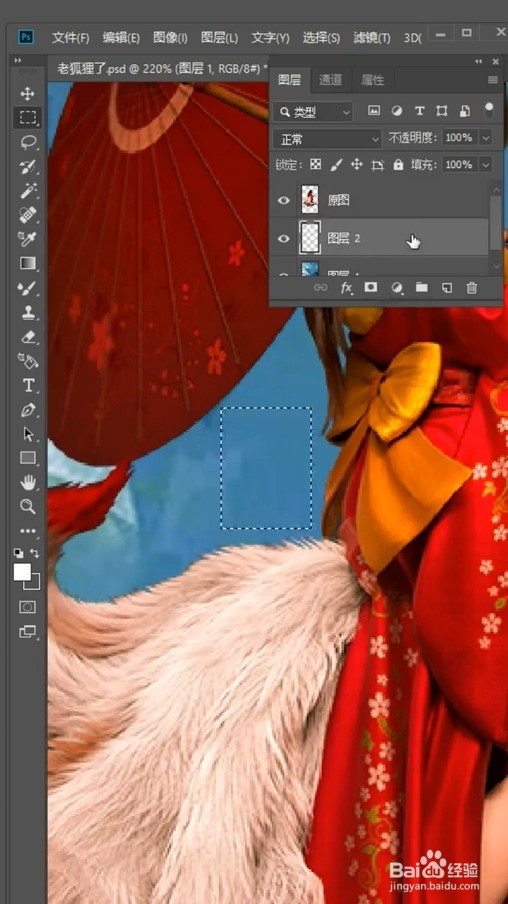
Task: Swap foreground and background colors
Action: [x=35, y=553]
